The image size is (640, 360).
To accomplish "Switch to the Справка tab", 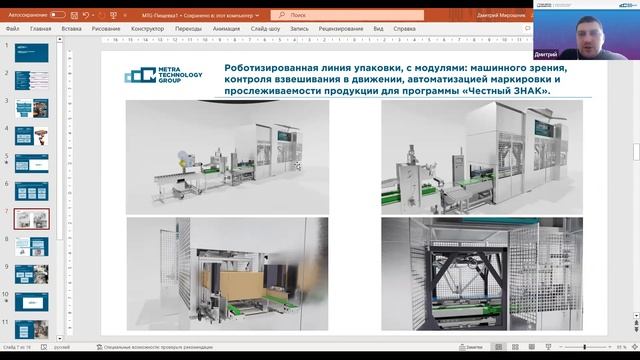I will tap(404, 29).
